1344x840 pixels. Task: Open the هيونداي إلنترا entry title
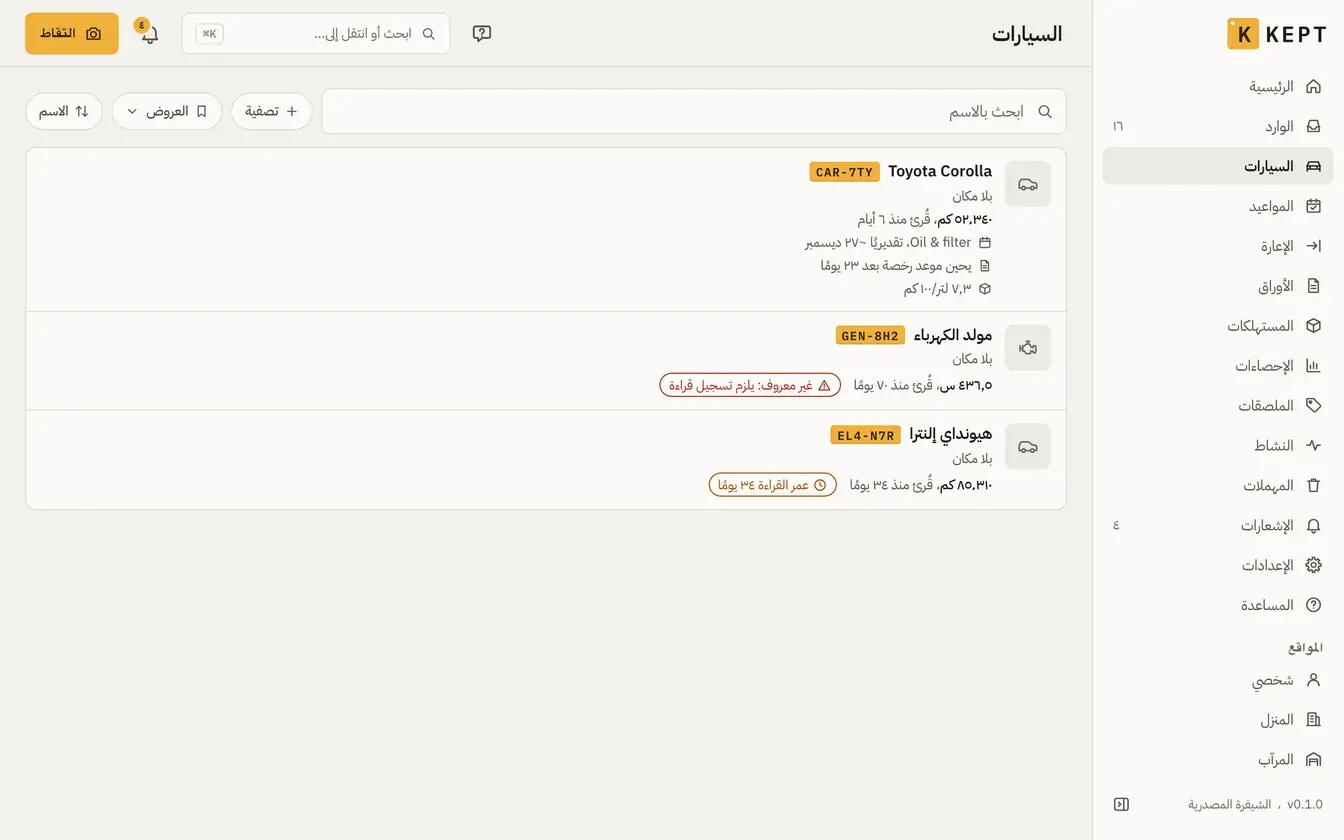point(951,434)
